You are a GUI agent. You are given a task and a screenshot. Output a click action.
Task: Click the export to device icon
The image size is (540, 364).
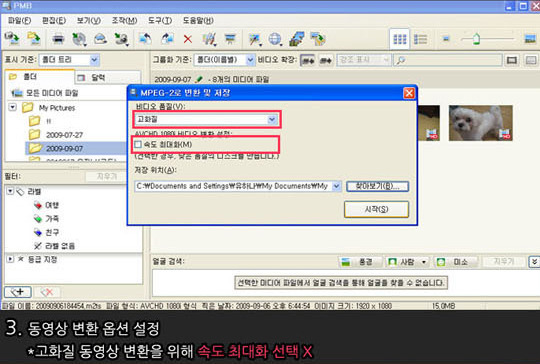tap(121, 39)
